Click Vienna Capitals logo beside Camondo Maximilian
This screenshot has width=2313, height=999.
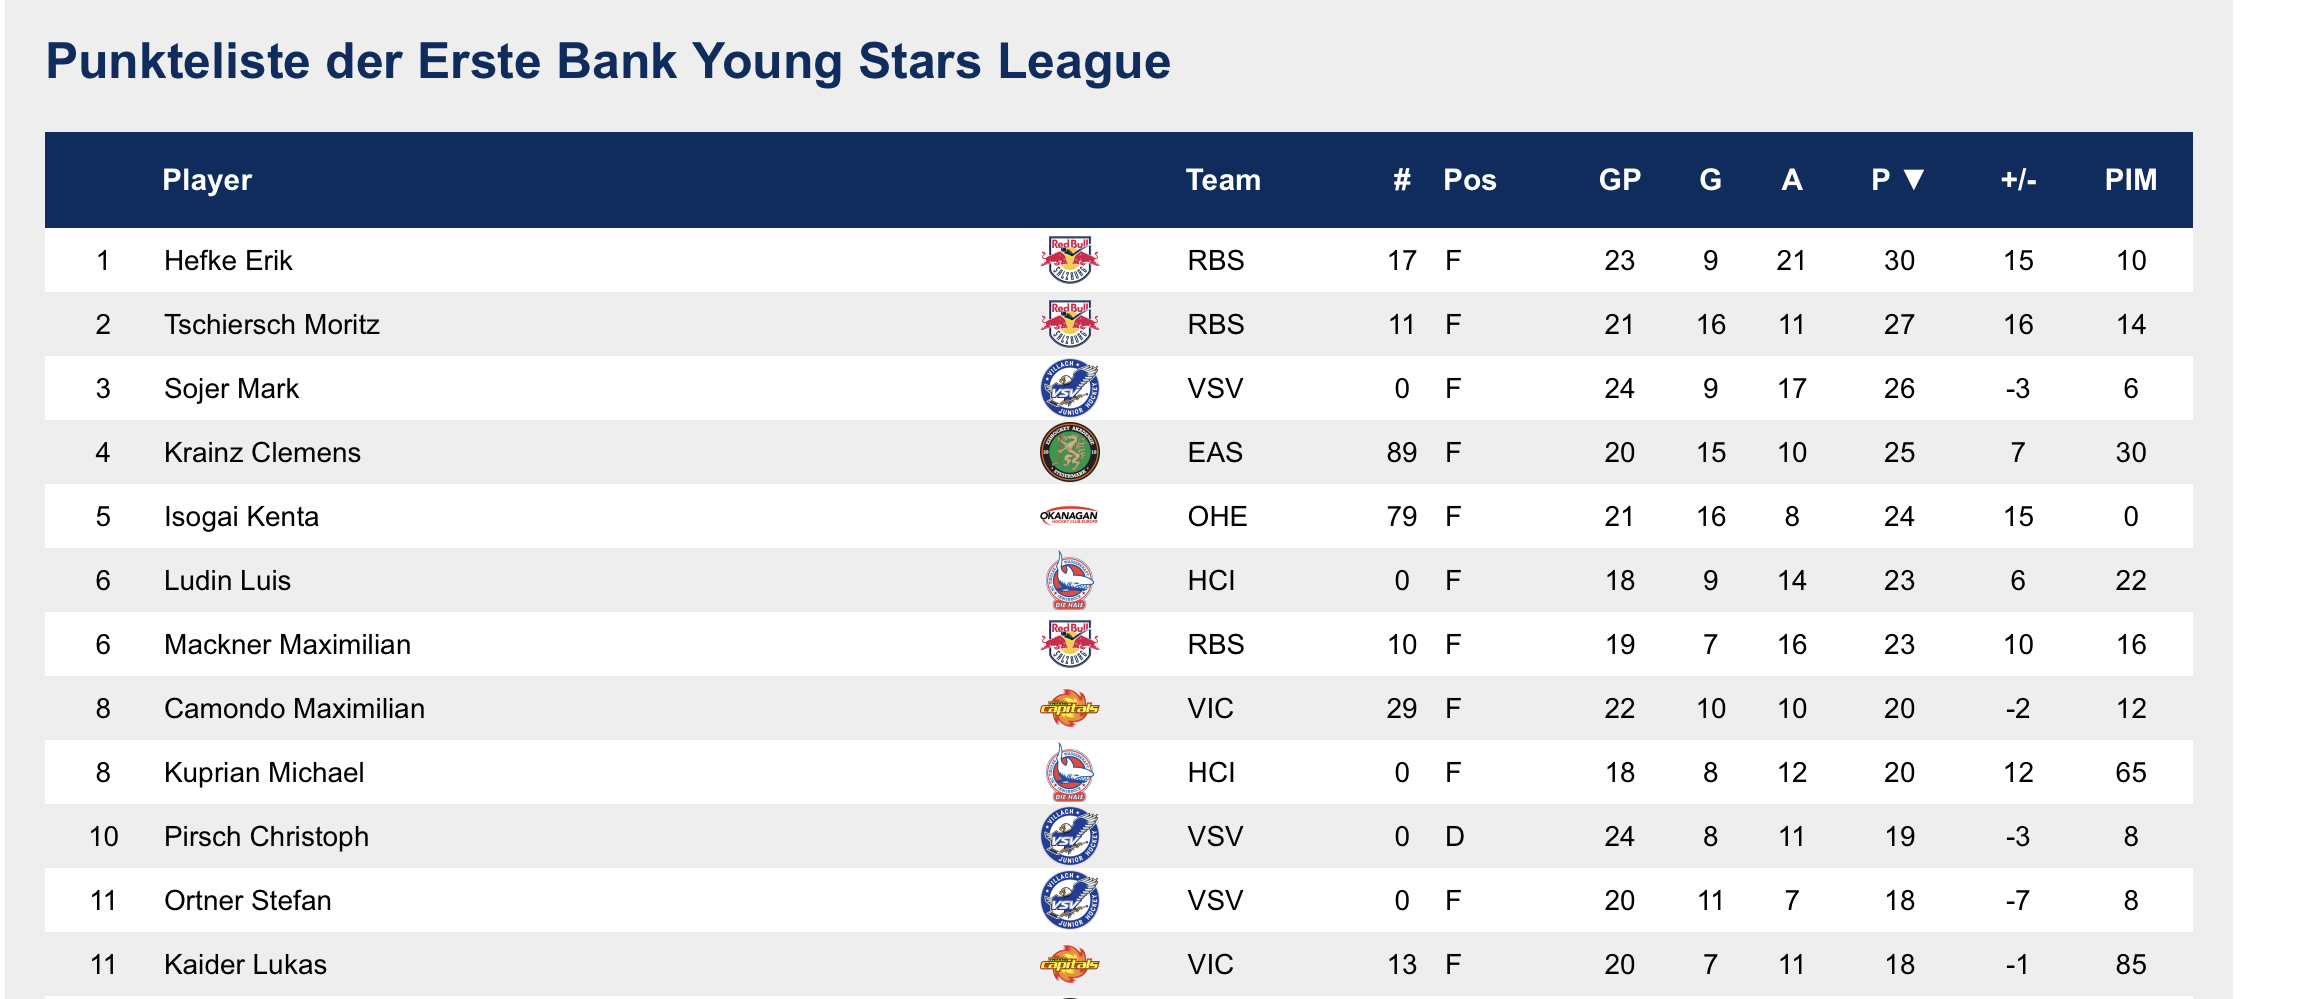coord(1069,708)
